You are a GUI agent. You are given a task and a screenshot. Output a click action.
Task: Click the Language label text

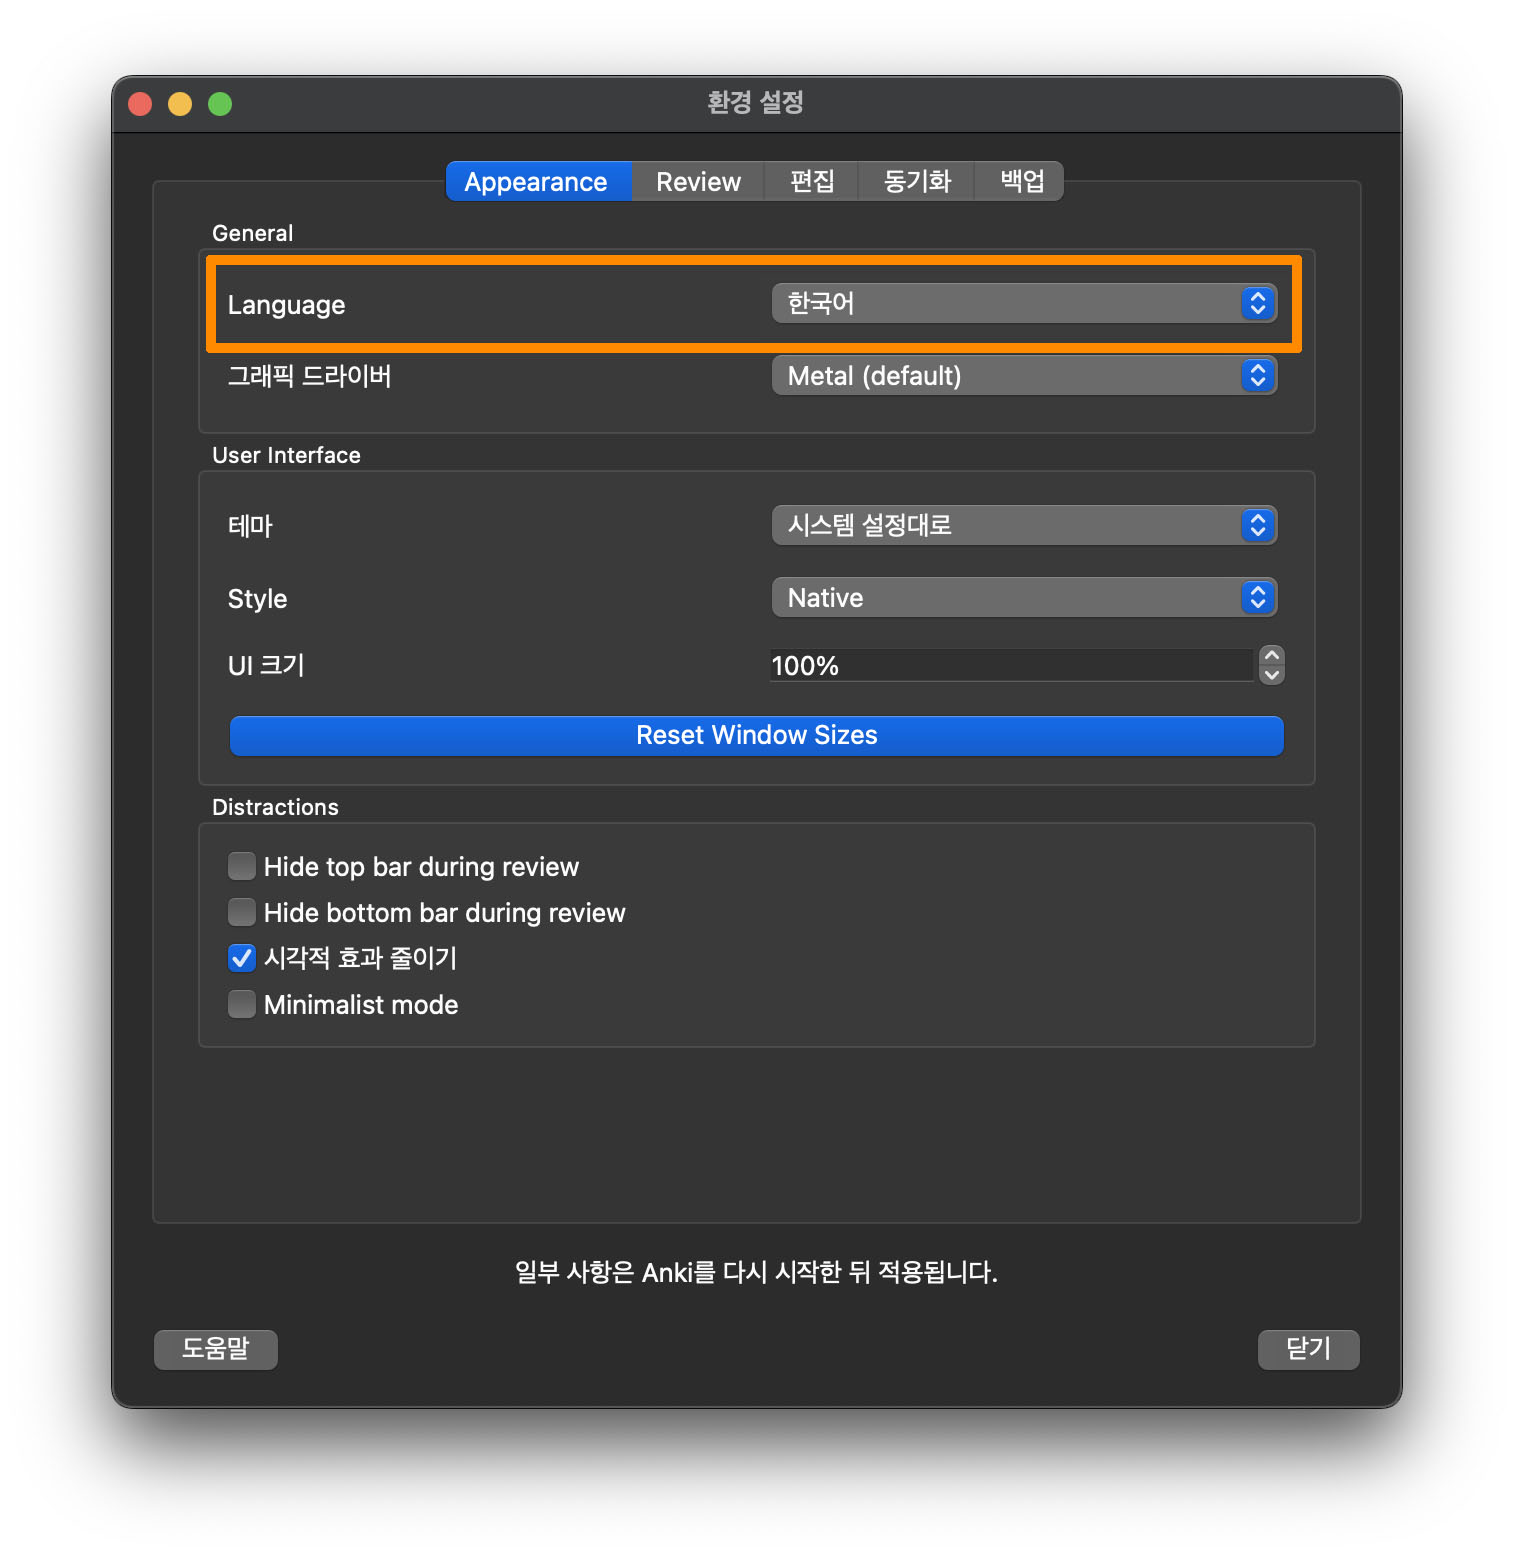coord(287,305)
